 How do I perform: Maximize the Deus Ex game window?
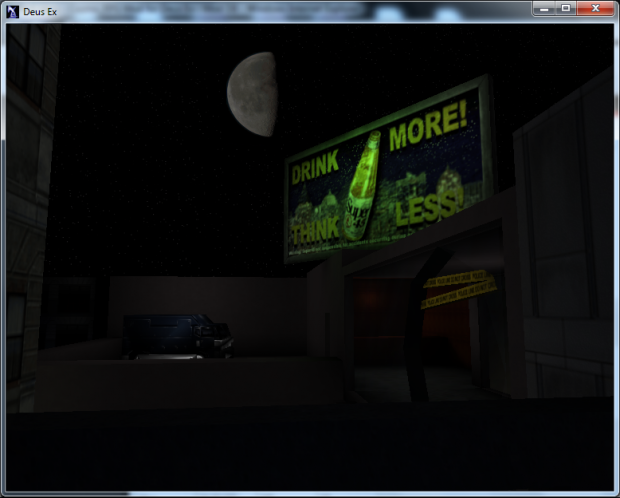[565, 8]
